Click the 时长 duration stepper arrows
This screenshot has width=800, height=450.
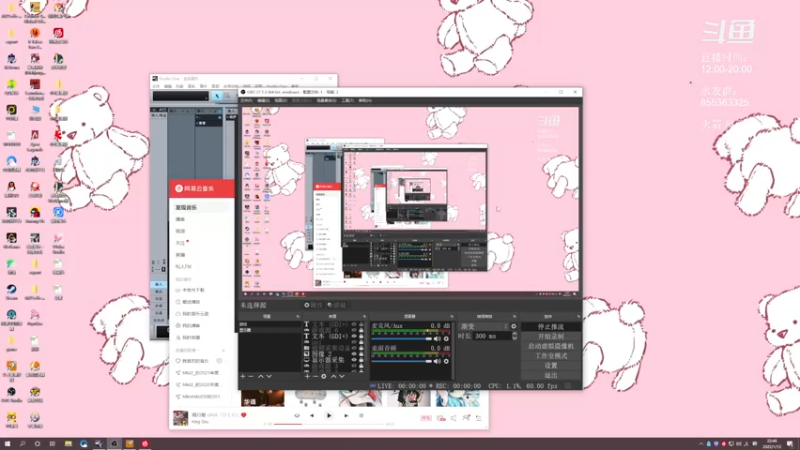coord(514,336)
